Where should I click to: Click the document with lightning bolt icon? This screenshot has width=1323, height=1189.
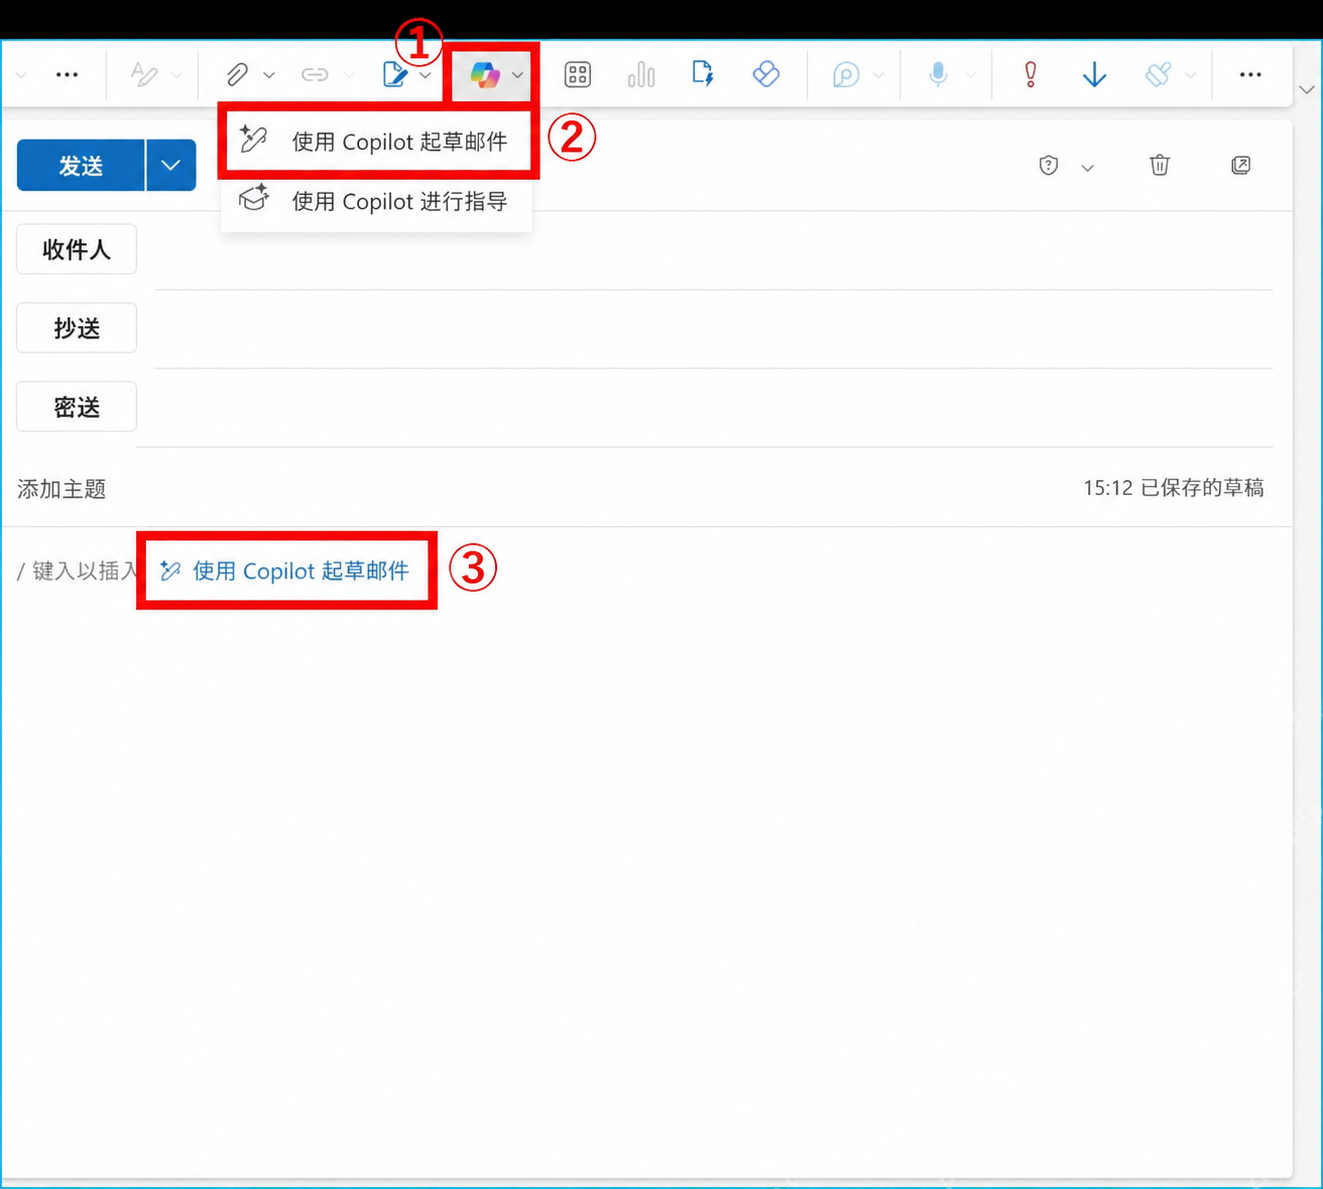[x=703, y=73]
